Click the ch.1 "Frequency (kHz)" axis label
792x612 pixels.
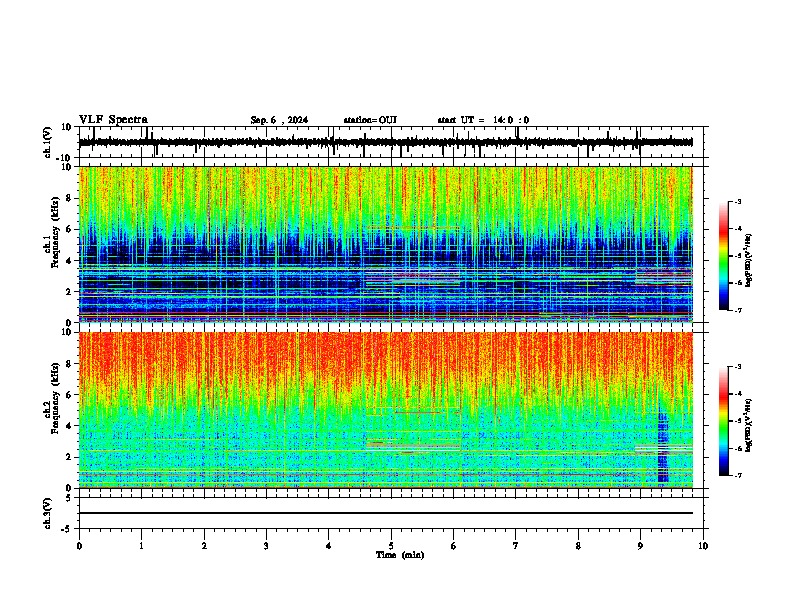(55, 232)
